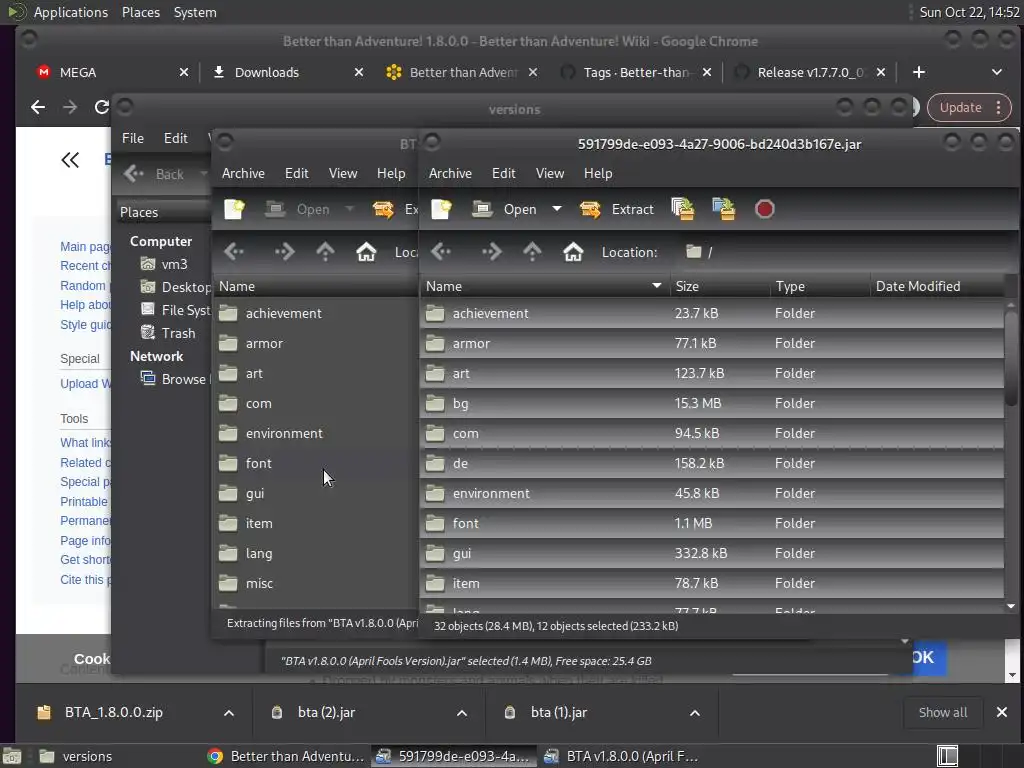
Task: Sort by Name column in the jar window
Action: click(545, 286)
